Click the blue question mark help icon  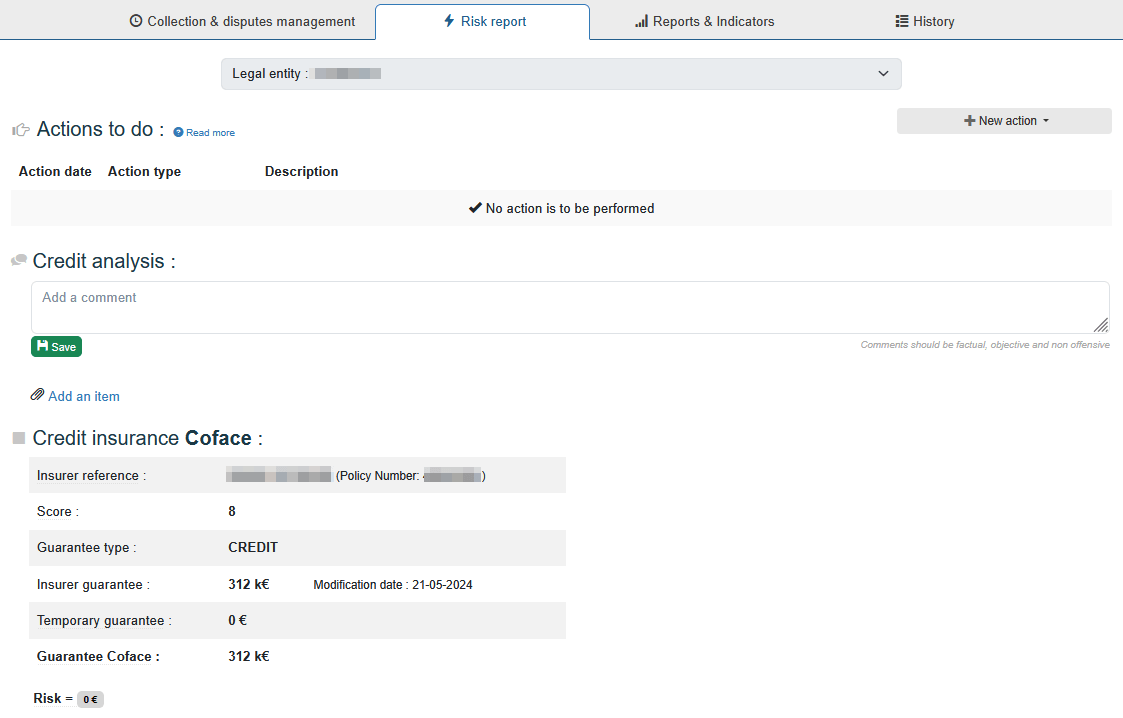[x=178, y=132]
